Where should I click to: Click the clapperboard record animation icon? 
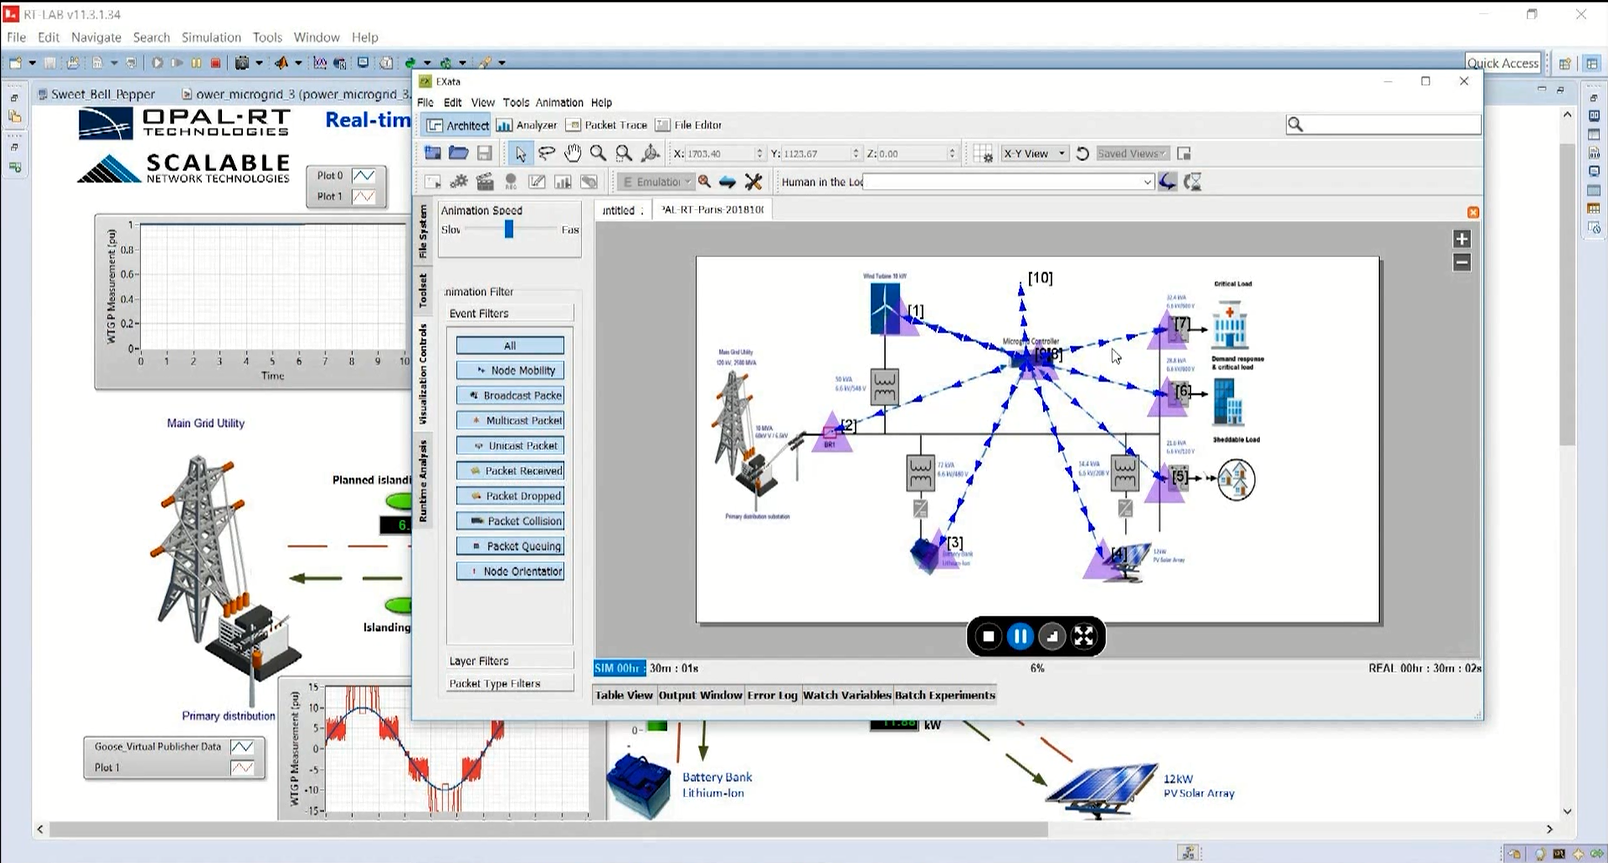[485, 182]
